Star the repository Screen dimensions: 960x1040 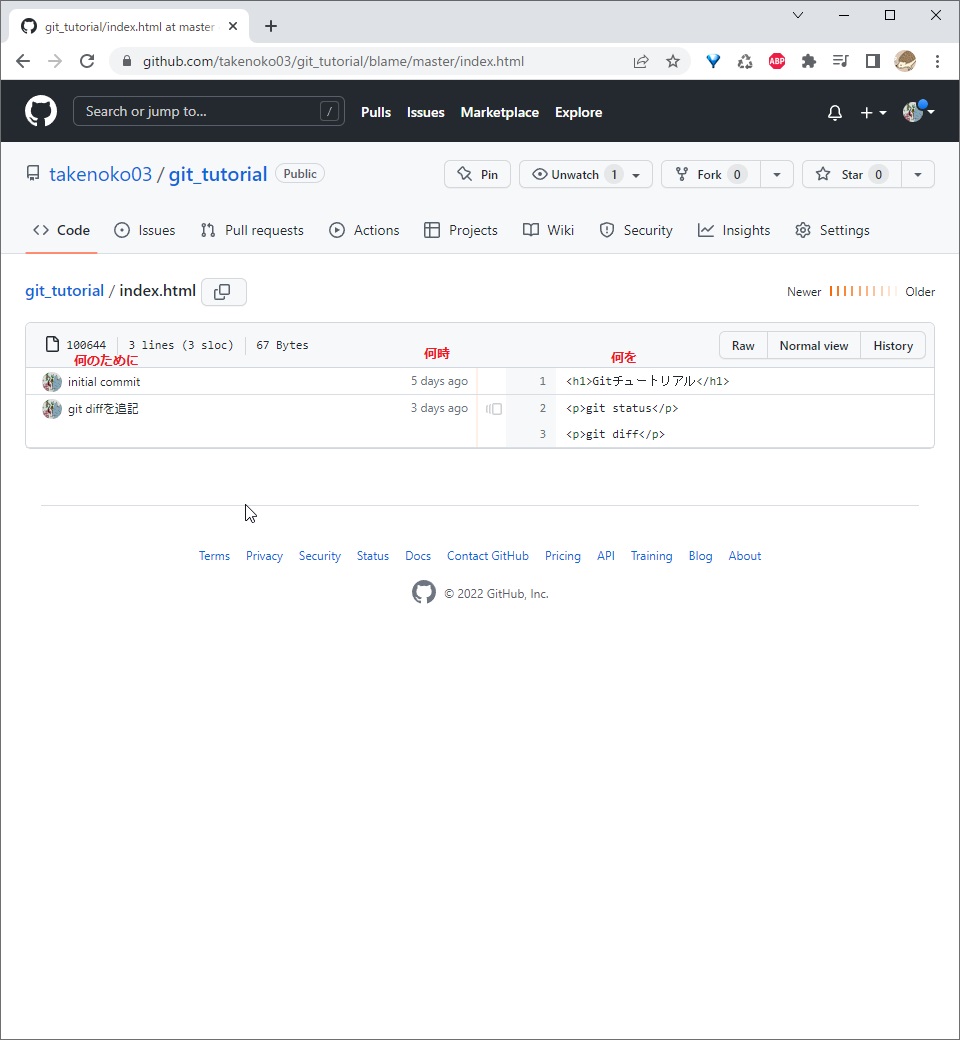click(x=852, y=174)
